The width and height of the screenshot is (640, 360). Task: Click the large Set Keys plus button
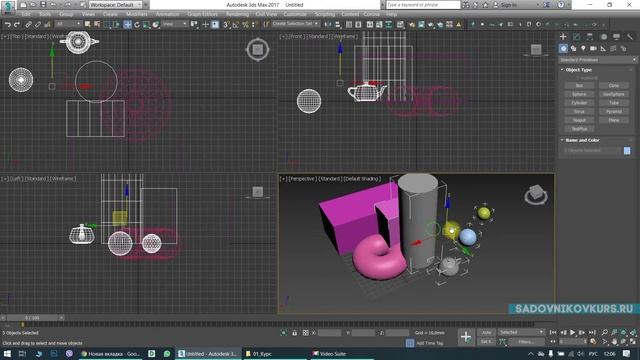(466, 337)
